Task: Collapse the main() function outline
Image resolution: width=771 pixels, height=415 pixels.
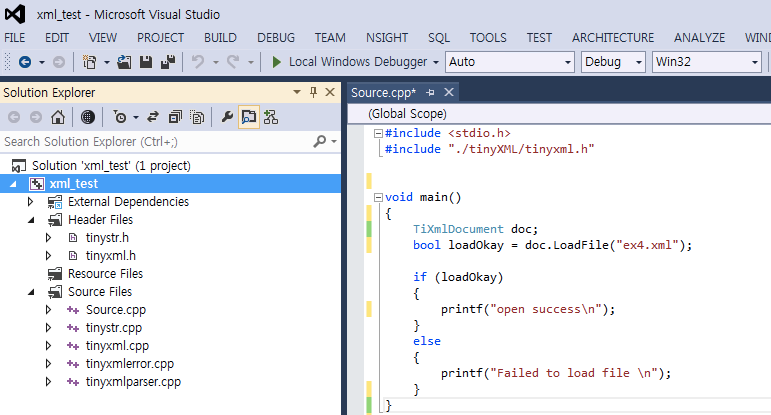Action: point(378,198)
